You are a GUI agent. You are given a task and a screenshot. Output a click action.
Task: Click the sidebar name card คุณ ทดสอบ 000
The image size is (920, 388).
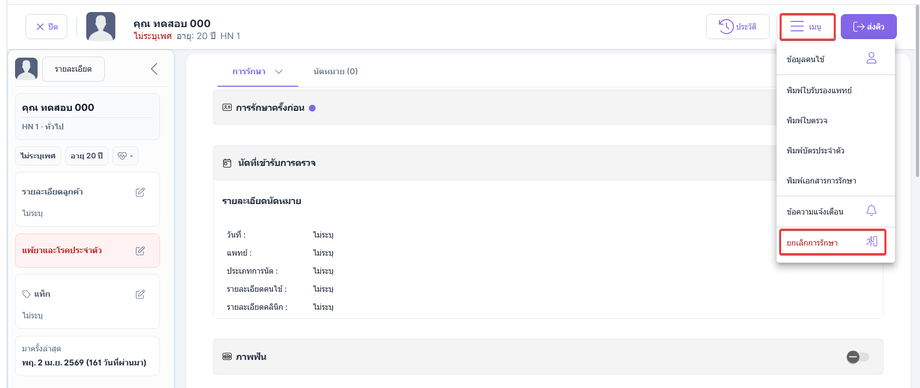(x=87, y=116)
